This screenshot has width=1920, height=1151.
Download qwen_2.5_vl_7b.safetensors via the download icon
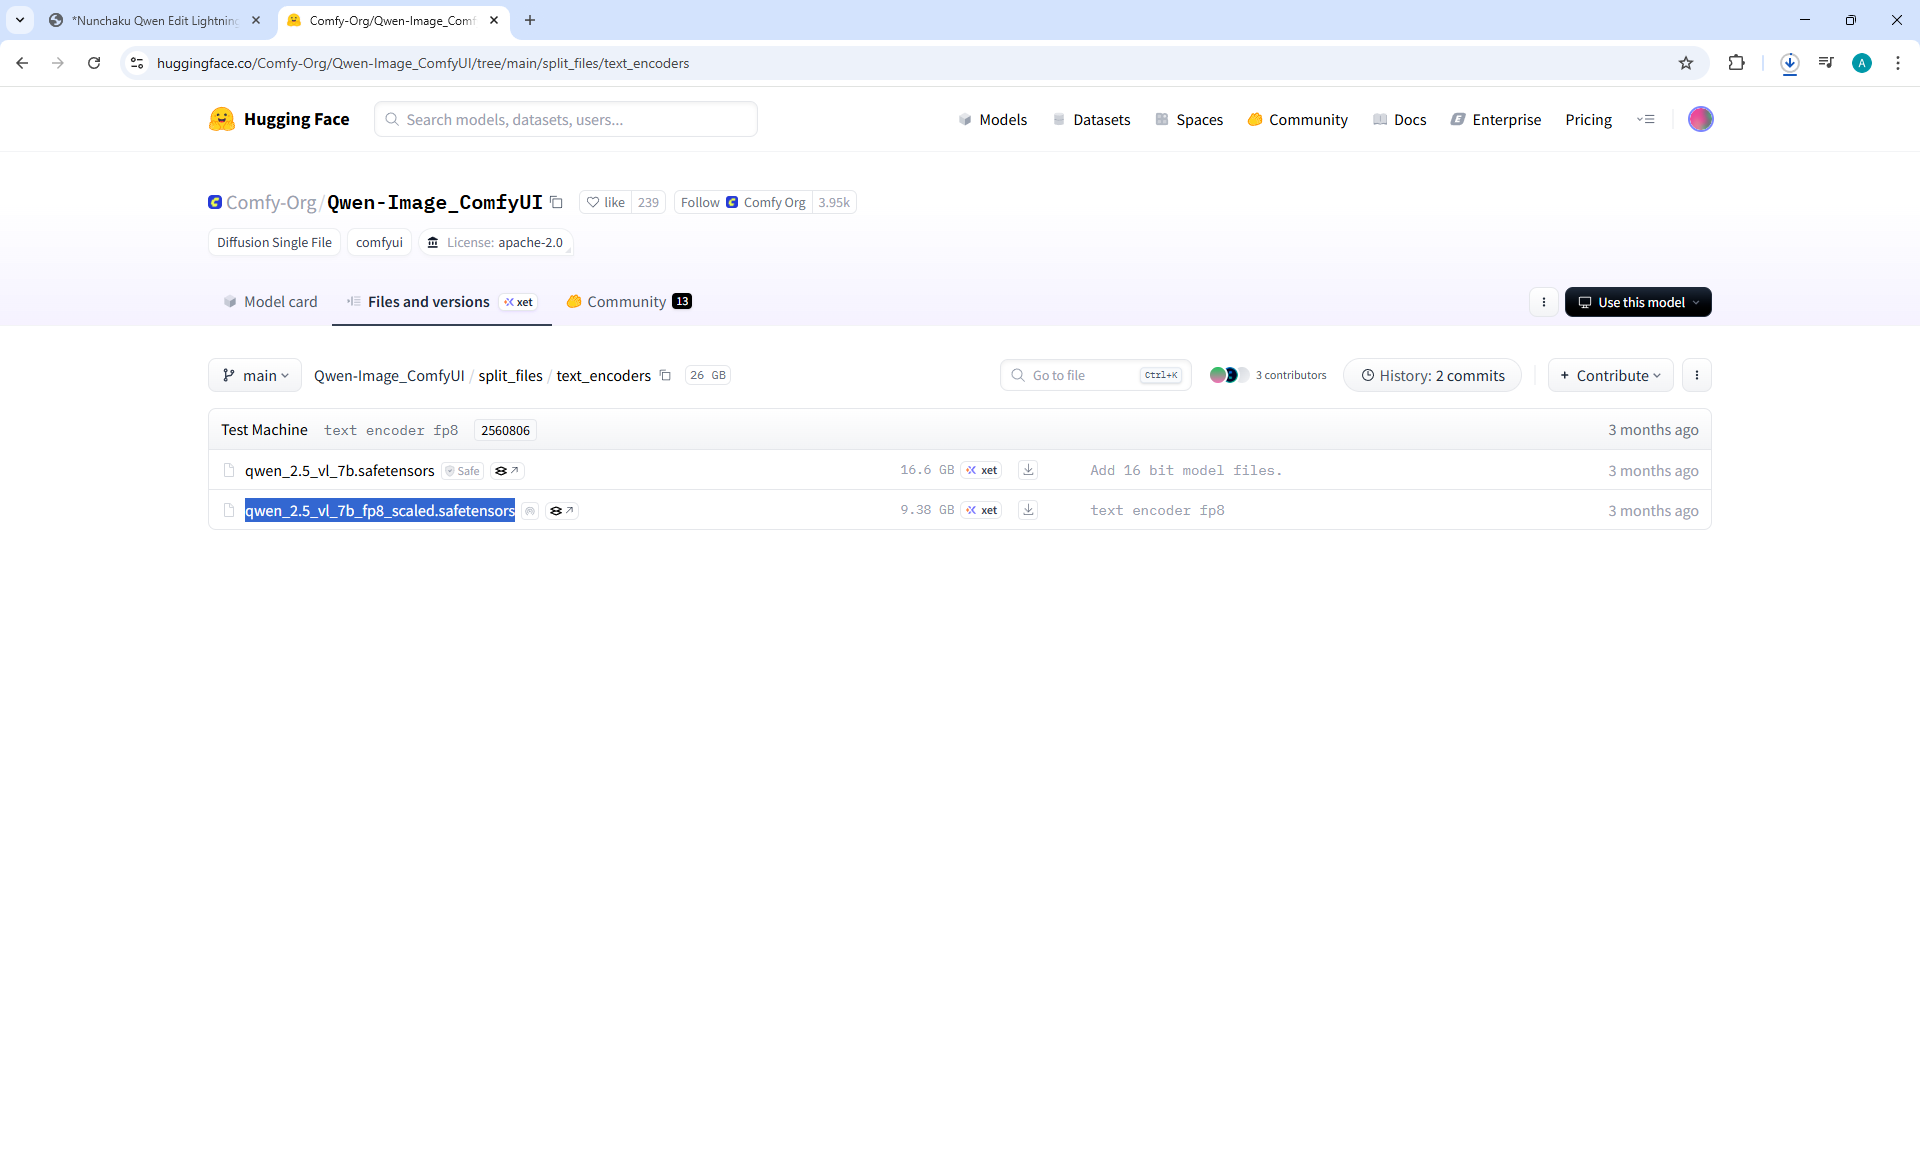[x=1028, y=470]
